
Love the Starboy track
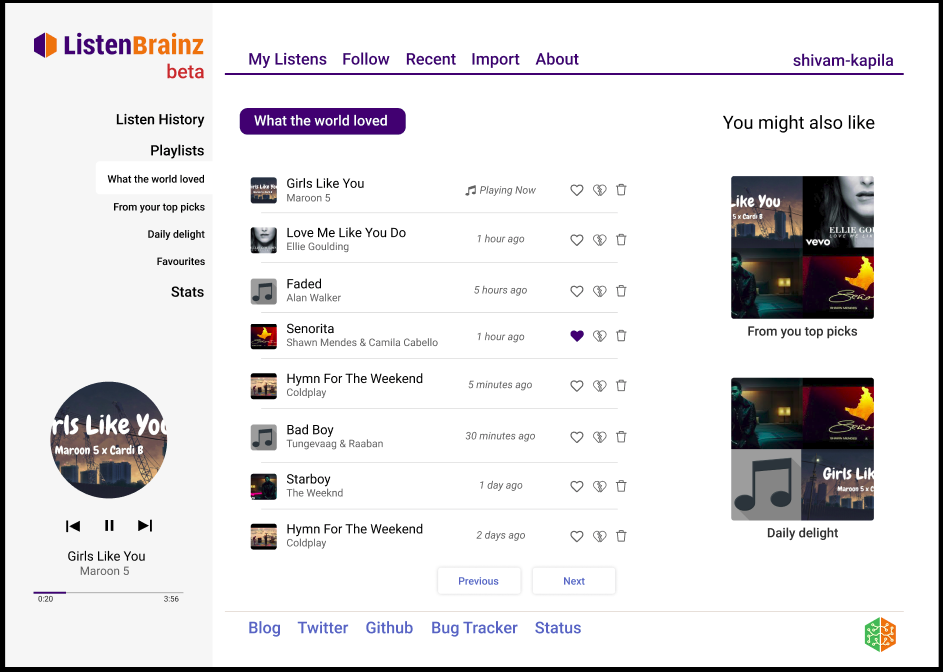577,486
